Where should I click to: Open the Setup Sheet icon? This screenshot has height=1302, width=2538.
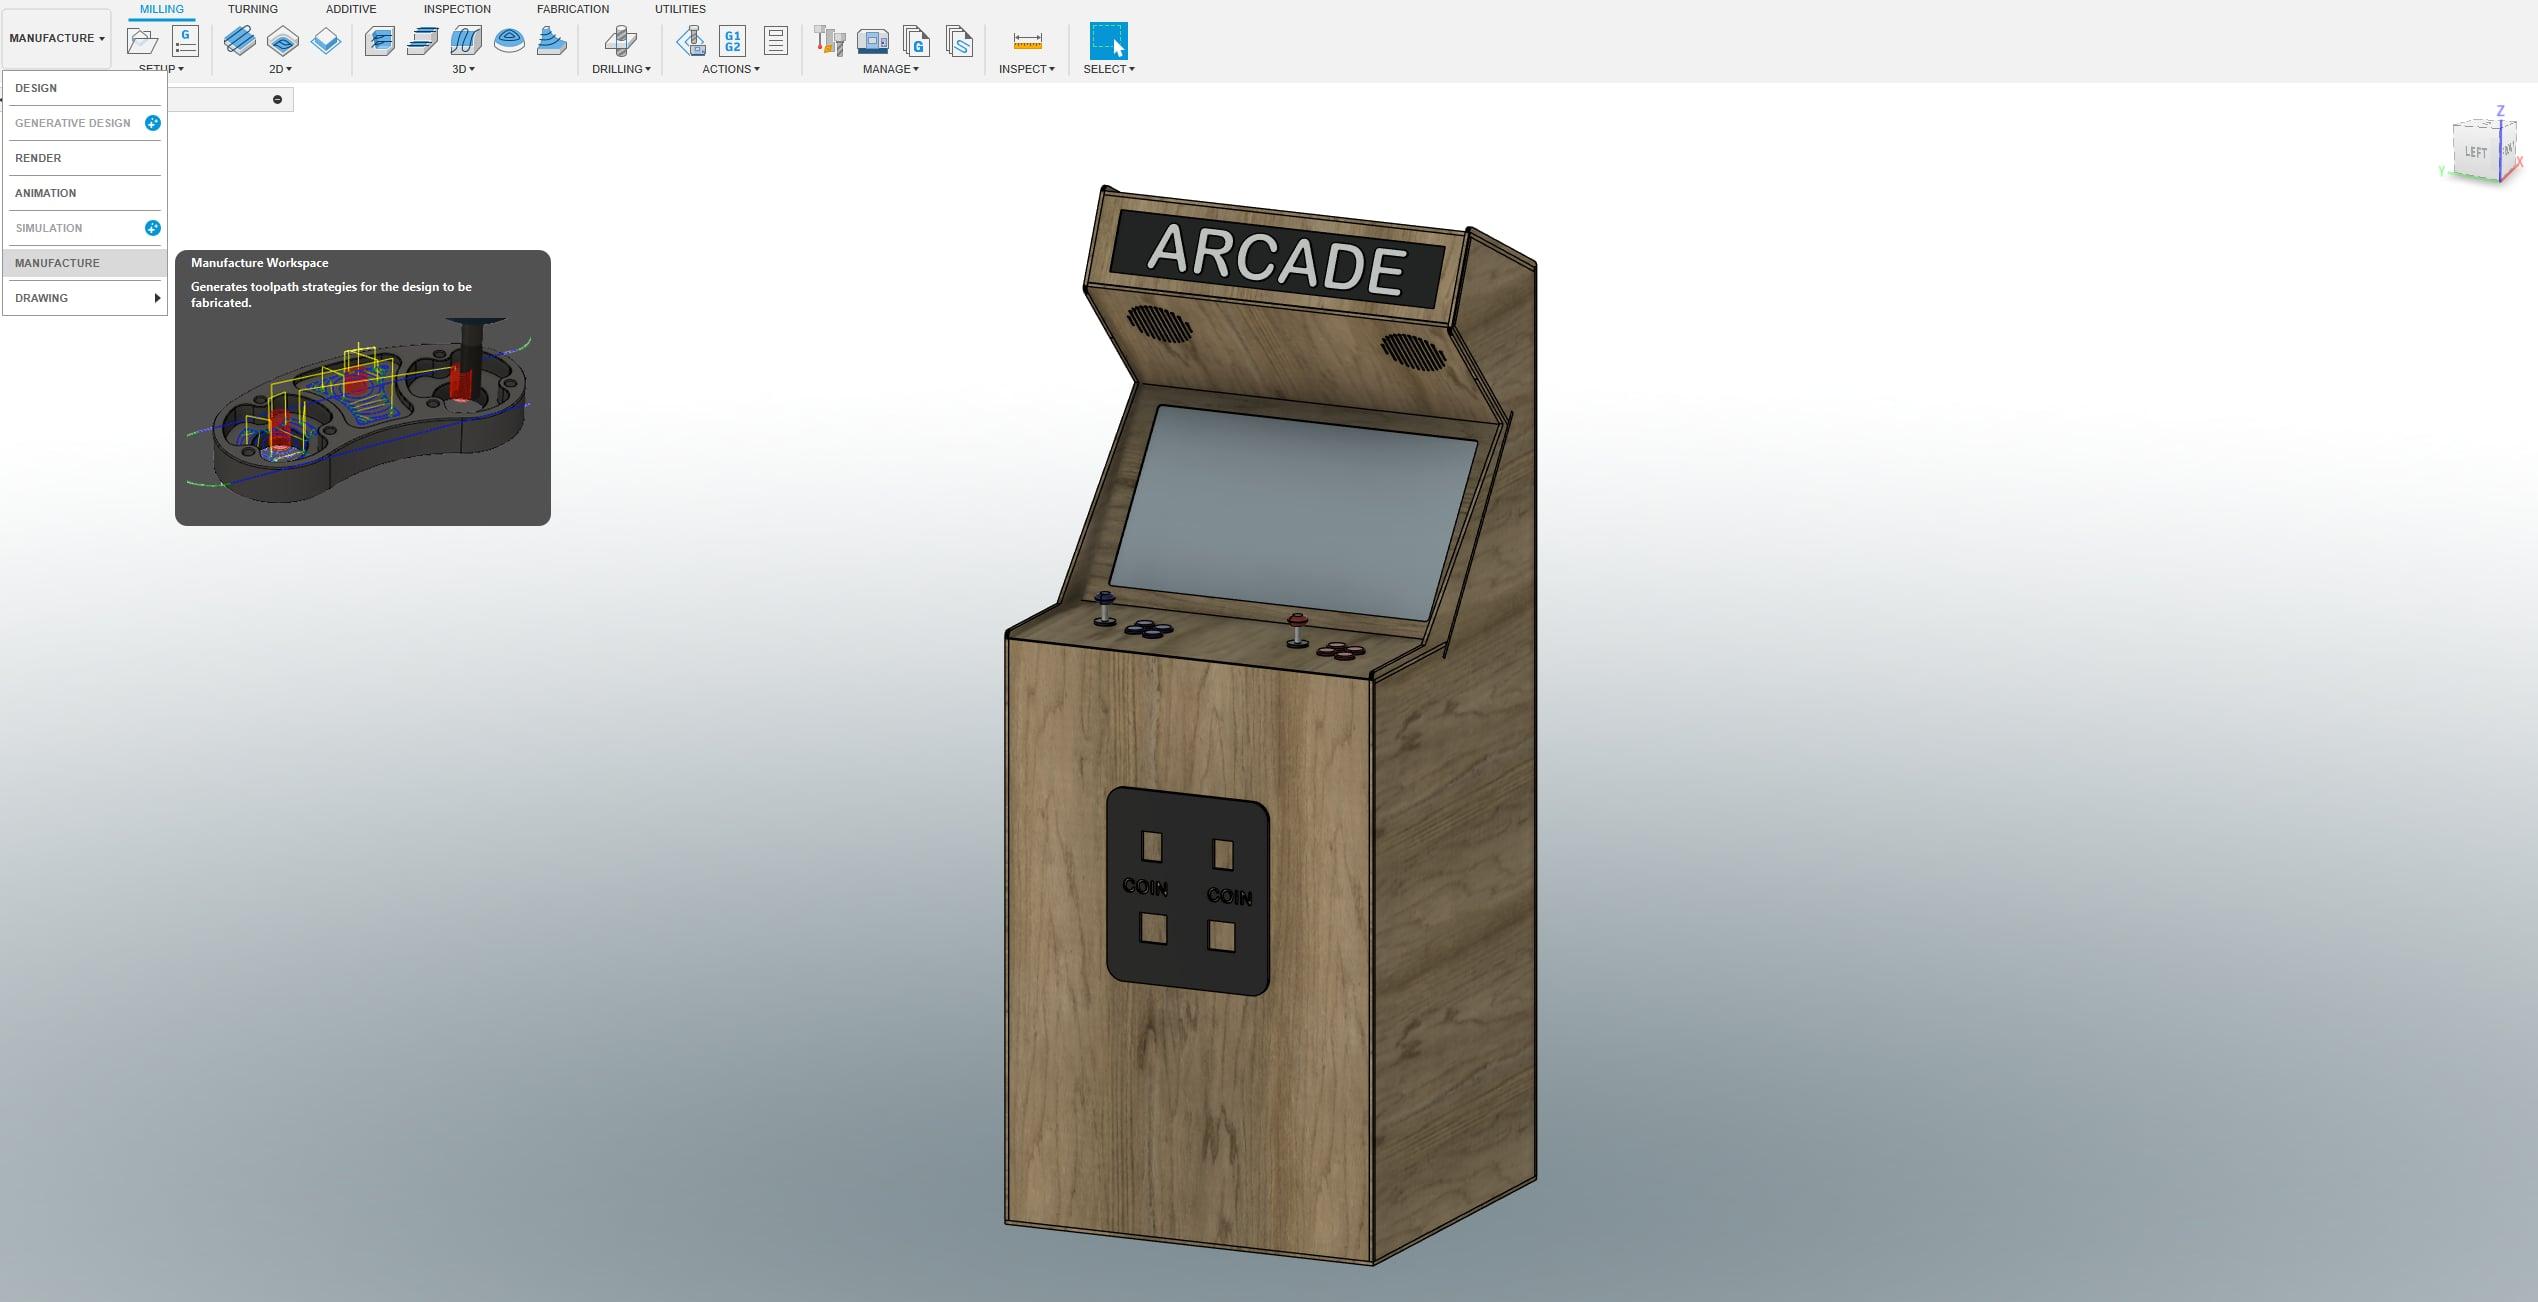(776, 41)
